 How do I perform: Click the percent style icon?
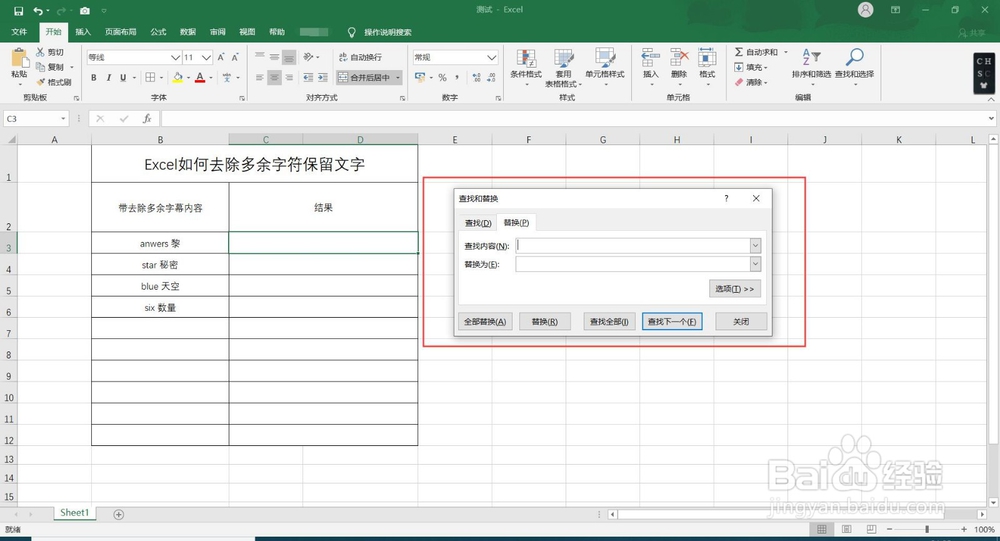coord(442,78)
